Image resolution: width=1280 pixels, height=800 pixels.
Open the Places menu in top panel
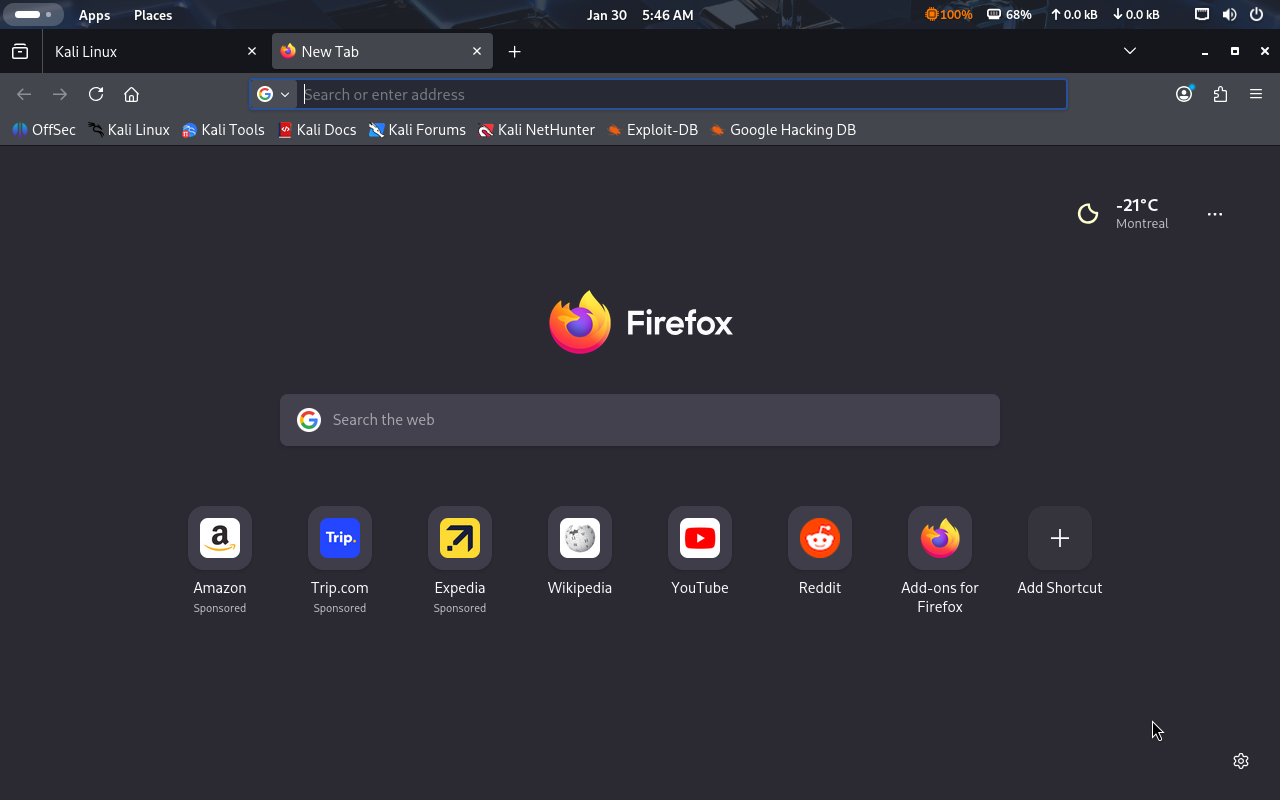(x=153, y=15)
